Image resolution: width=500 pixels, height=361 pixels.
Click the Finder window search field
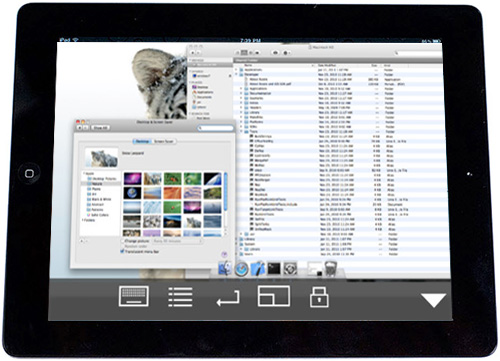click(419, 53)
